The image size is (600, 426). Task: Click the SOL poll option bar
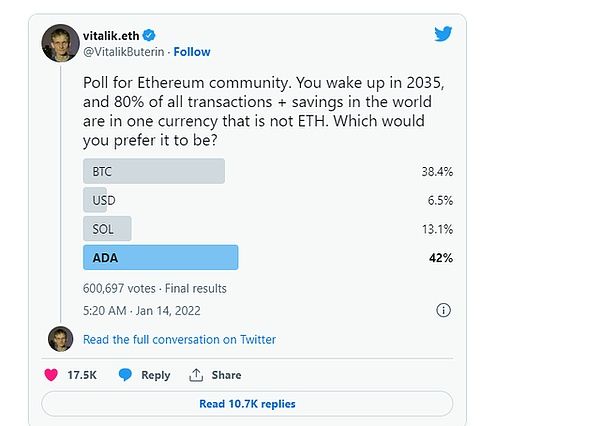coord(105,229)
